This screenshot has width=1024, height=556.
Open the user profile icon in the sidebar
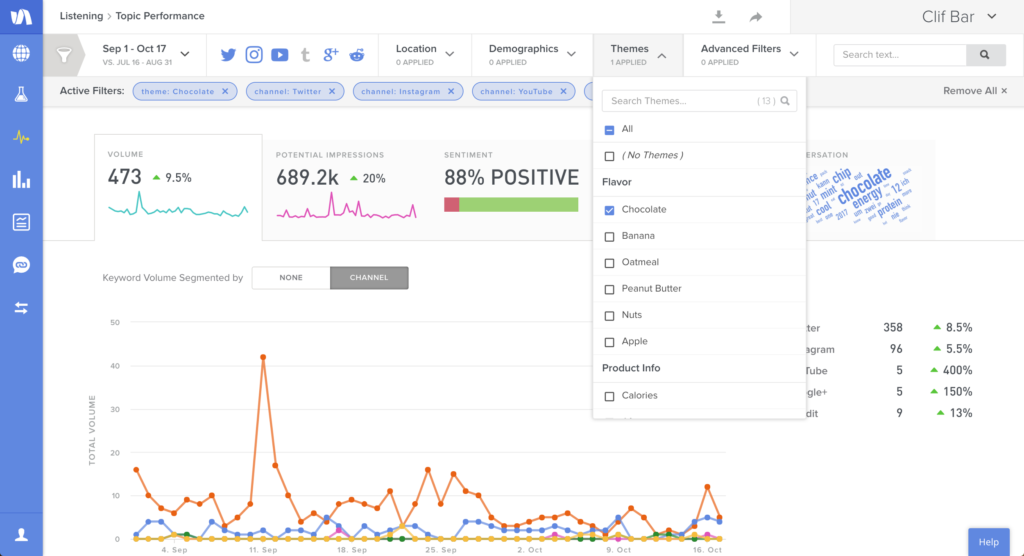coord(21,534)
